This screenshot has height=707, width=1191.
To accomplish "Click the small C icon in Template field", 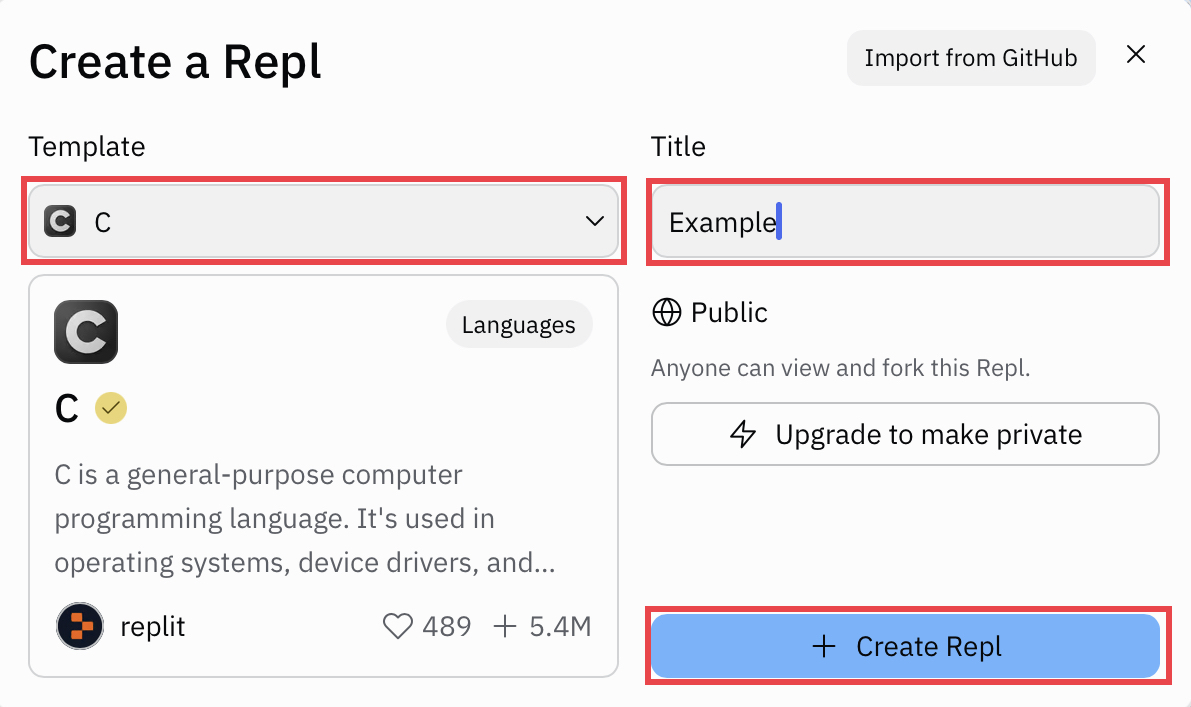I will [61, 221].
